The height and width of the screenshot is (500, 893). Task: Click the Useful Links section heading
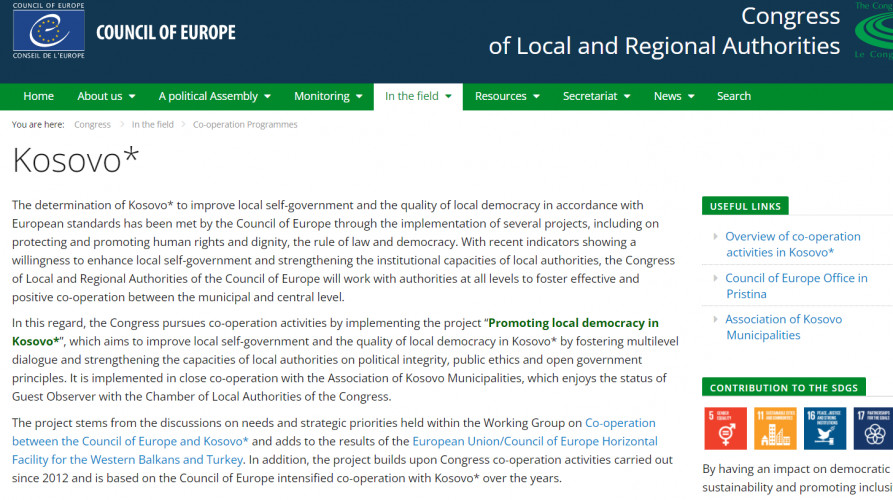(x=745, y=206)
